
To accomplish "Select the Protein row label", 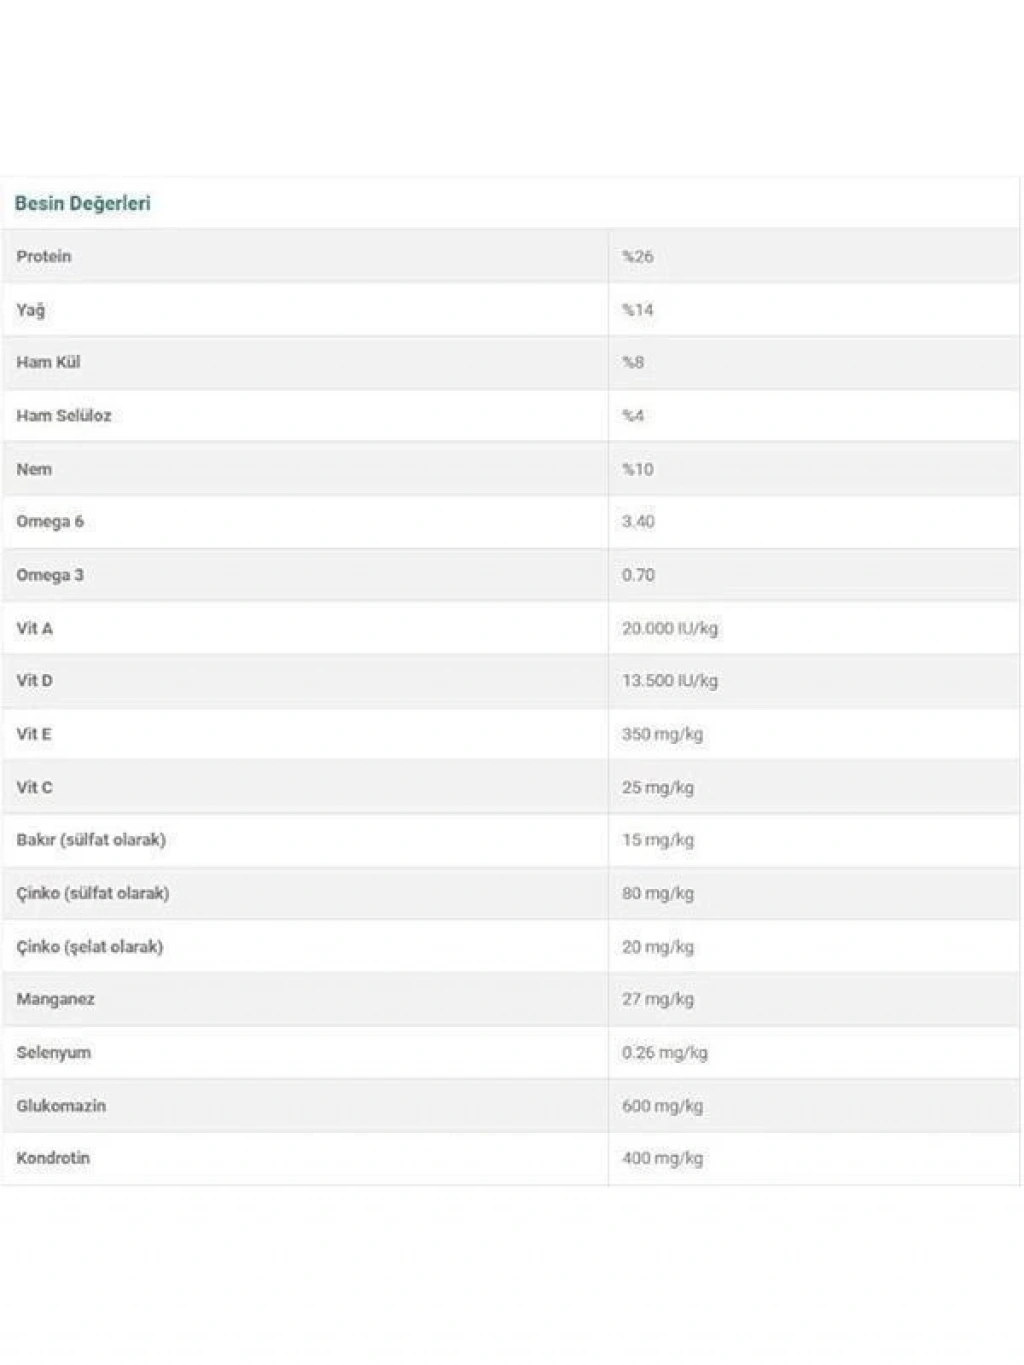I will (x=44, y=256).
